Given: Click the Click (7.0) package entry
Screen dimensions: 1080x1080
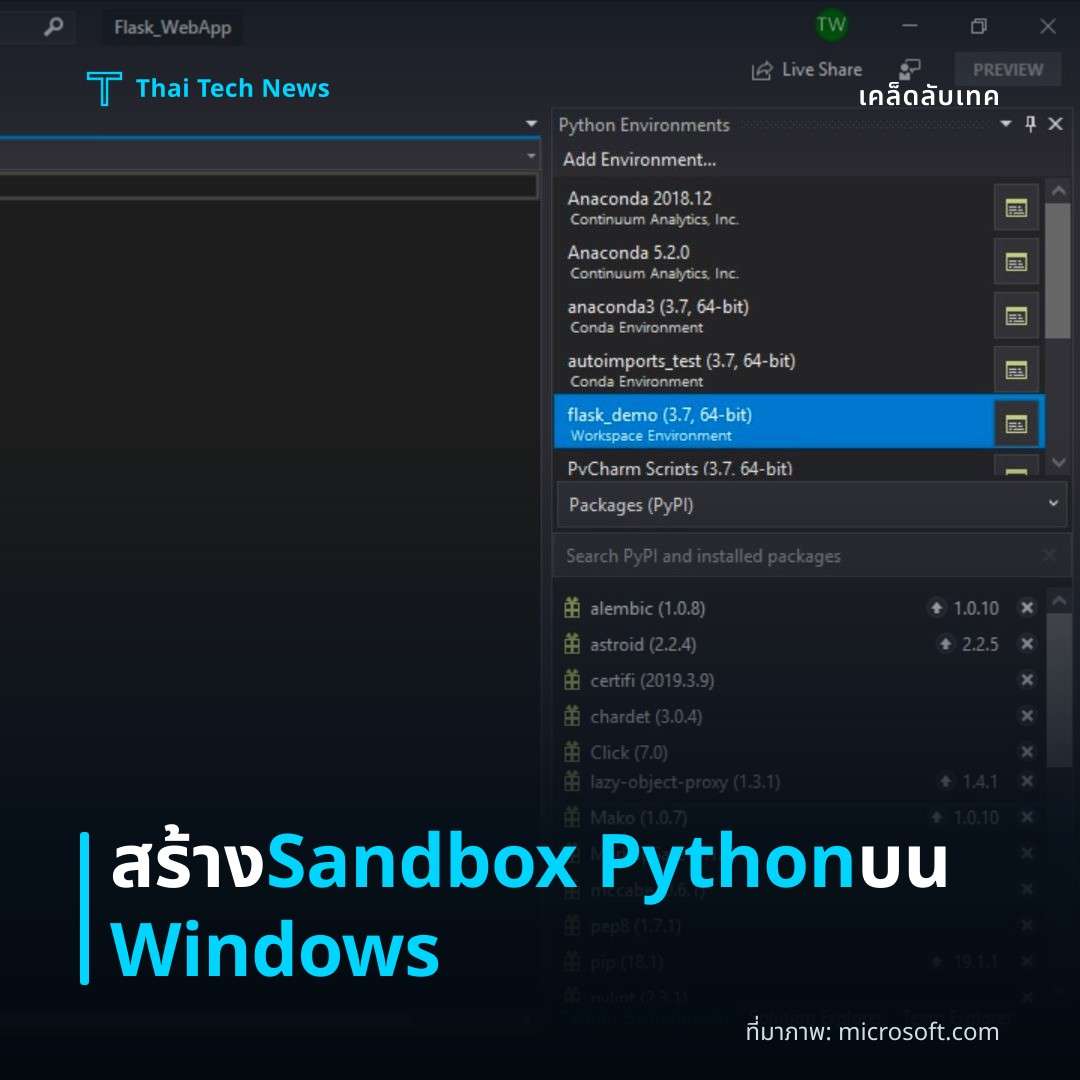Looking at the screenshot, I should [x=628, y=753].
